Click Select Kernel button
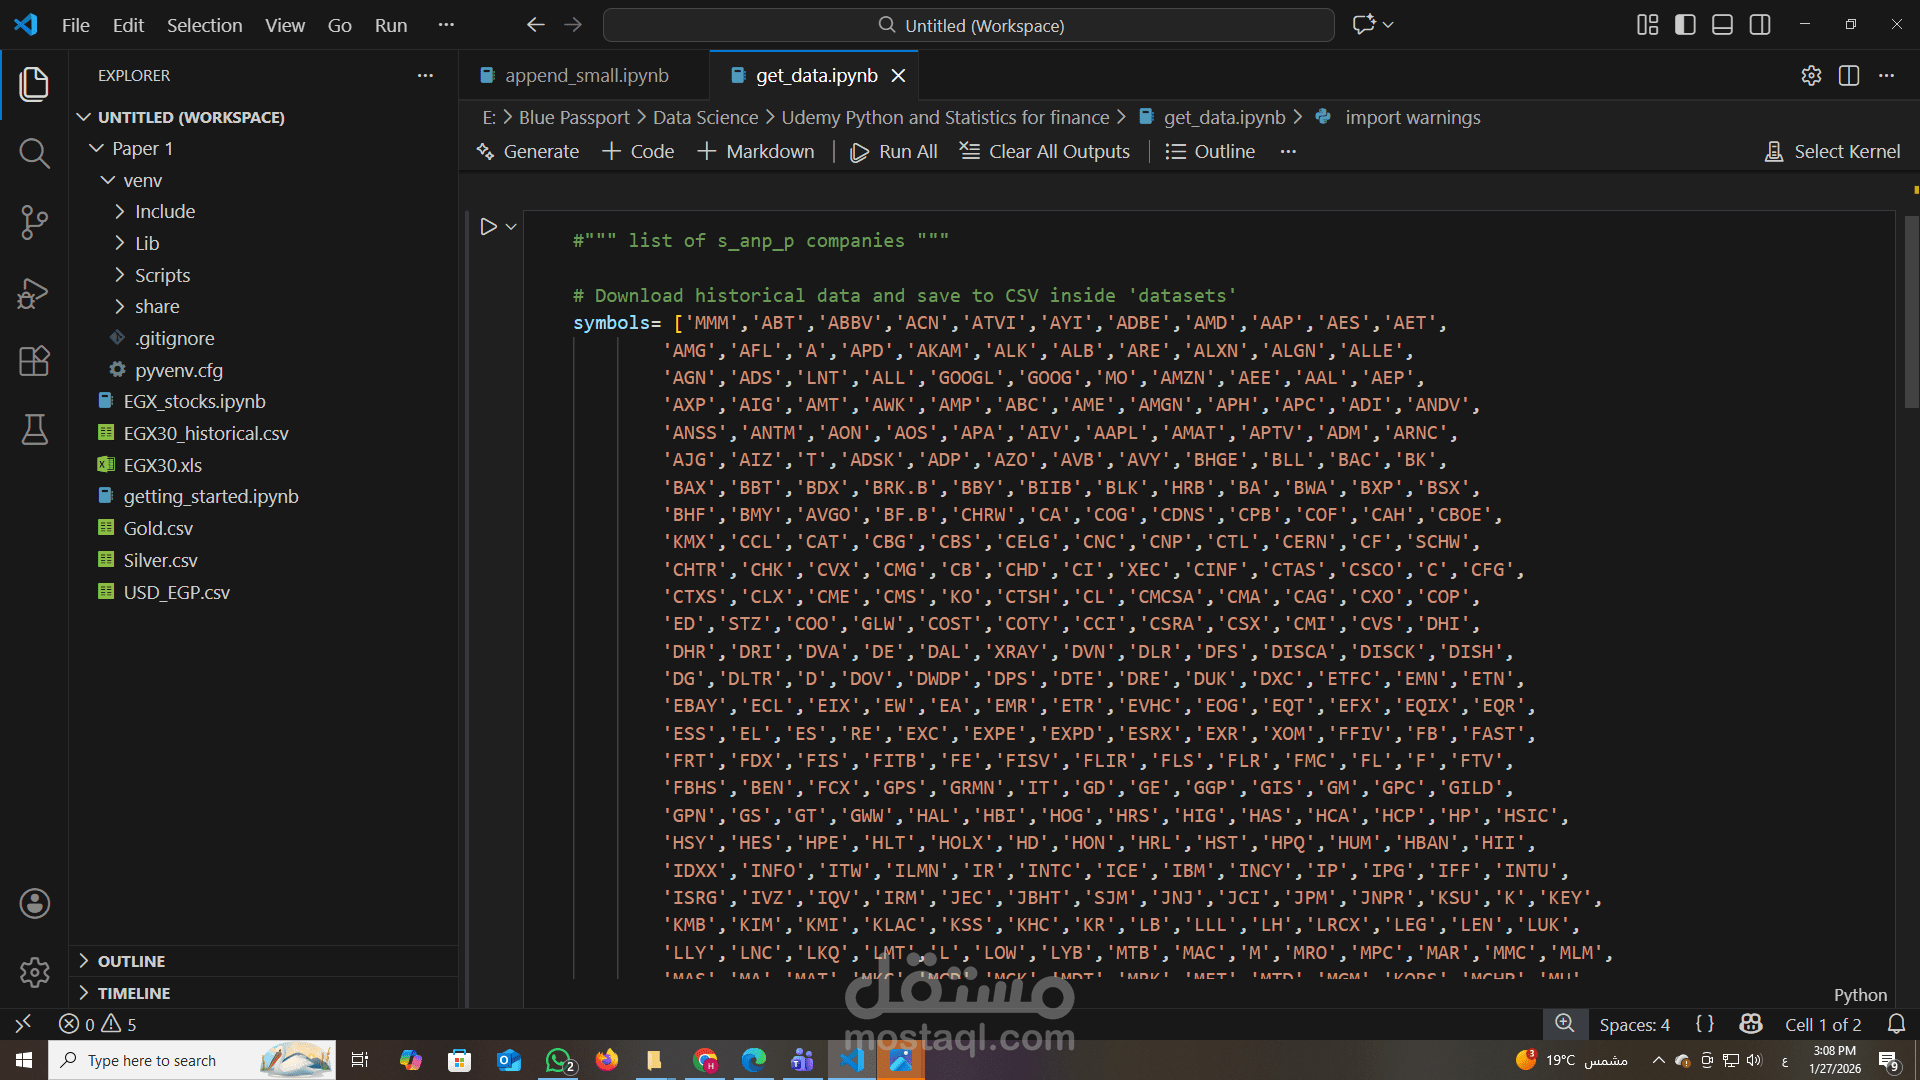 (1833, 152)
